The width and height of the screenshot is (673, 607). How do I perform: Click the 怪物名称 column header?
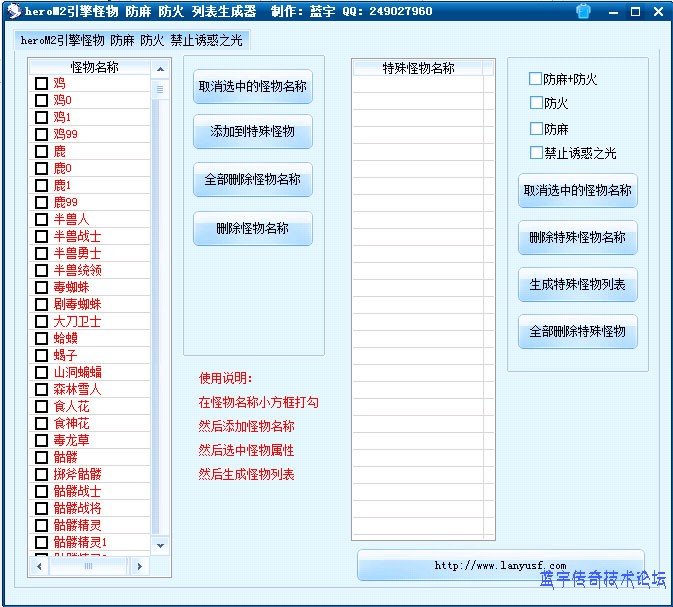[95, 67]
